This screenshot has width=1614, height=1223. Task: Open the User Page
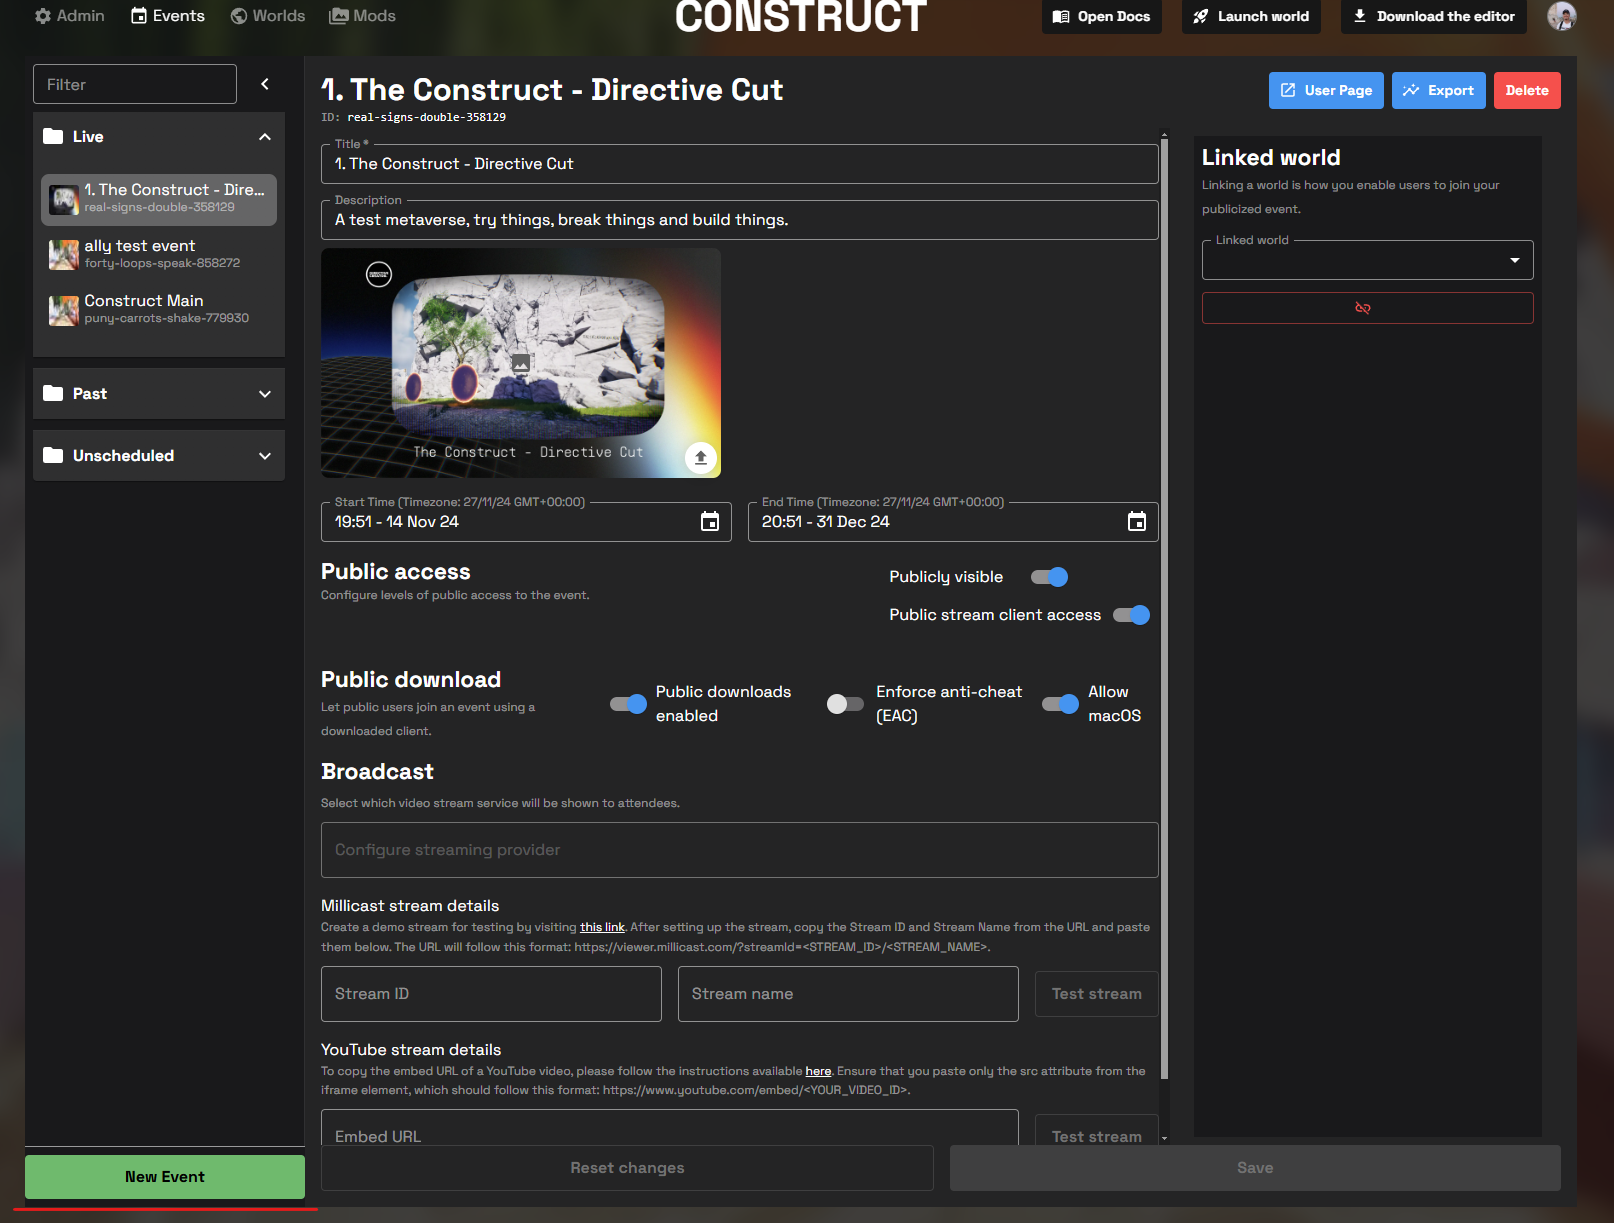(1325, 90)
